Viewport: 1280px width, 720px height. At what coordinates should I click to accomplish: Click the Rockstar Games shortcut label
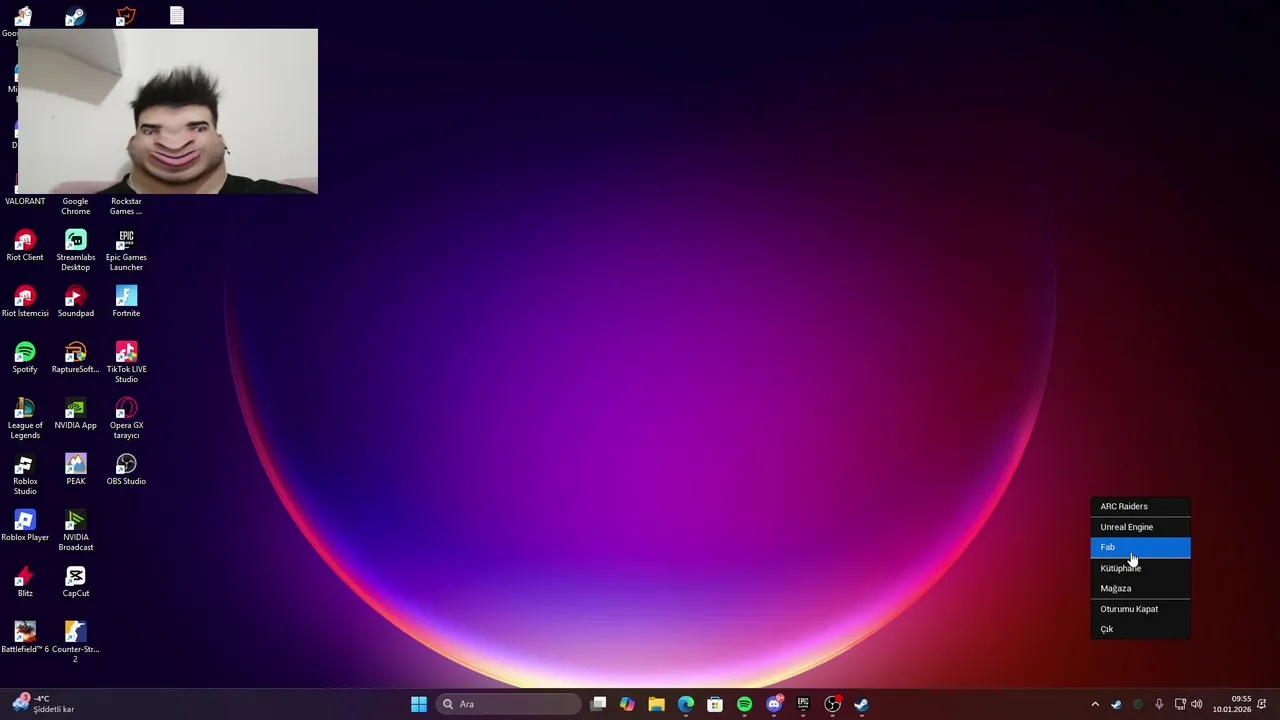pyautogui.click(x=126, y=206)
